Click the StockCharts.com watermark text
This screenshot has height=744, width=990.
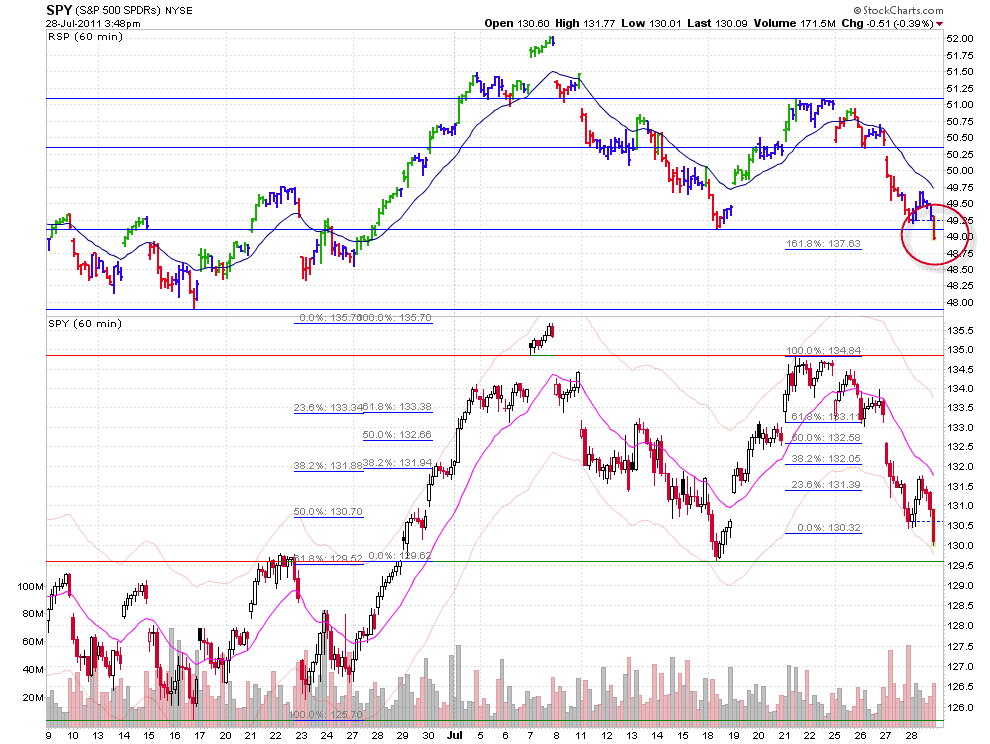click(898, 10)
